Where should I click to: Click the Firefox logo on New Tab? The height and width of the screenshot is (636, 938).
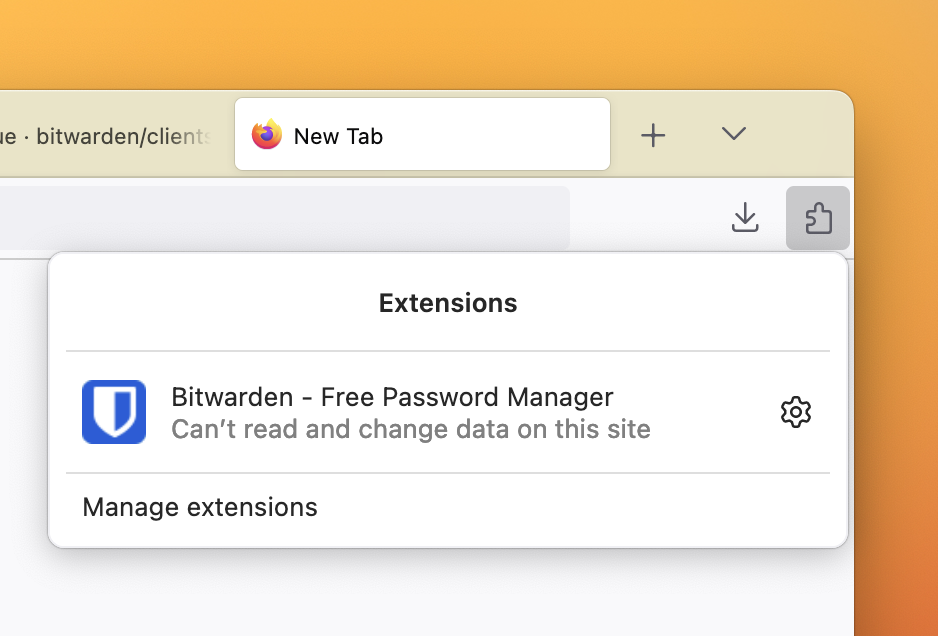265,135
